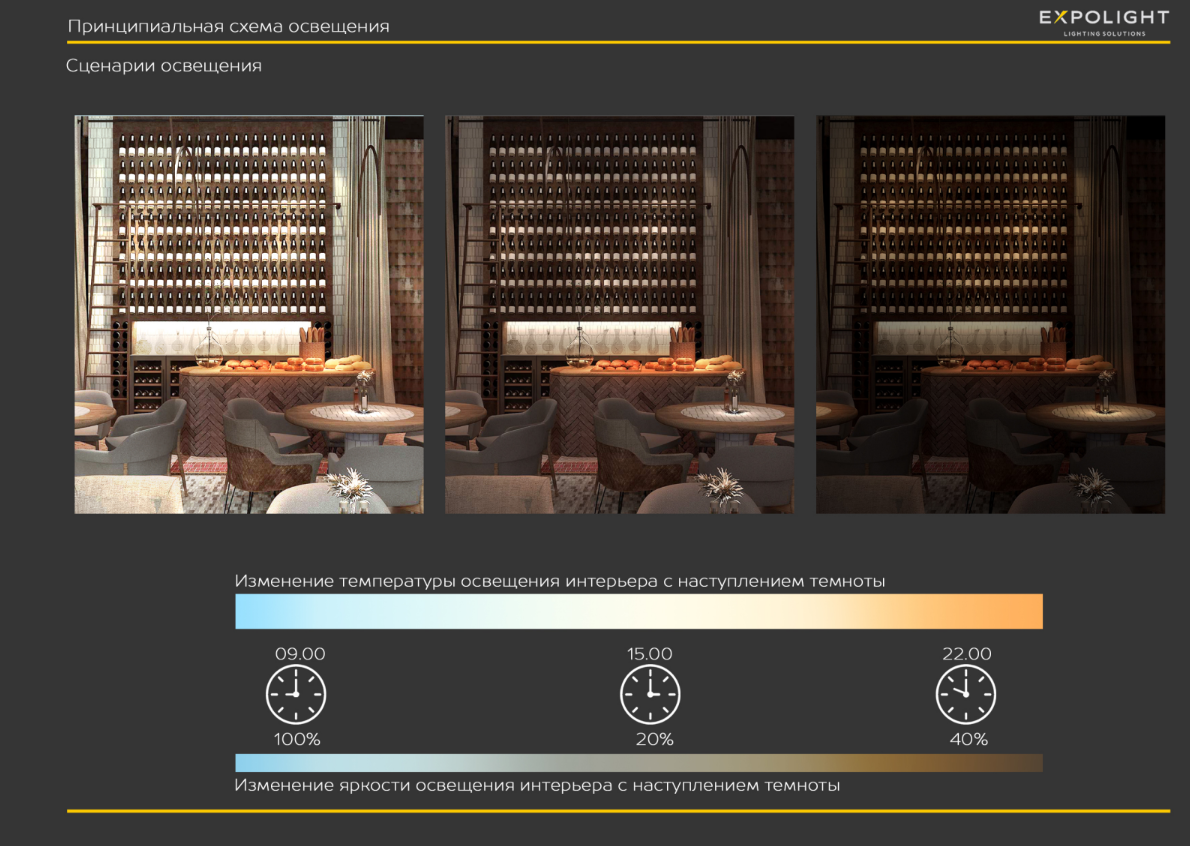Click the clock icon showing 15.00

pos(650,695)
